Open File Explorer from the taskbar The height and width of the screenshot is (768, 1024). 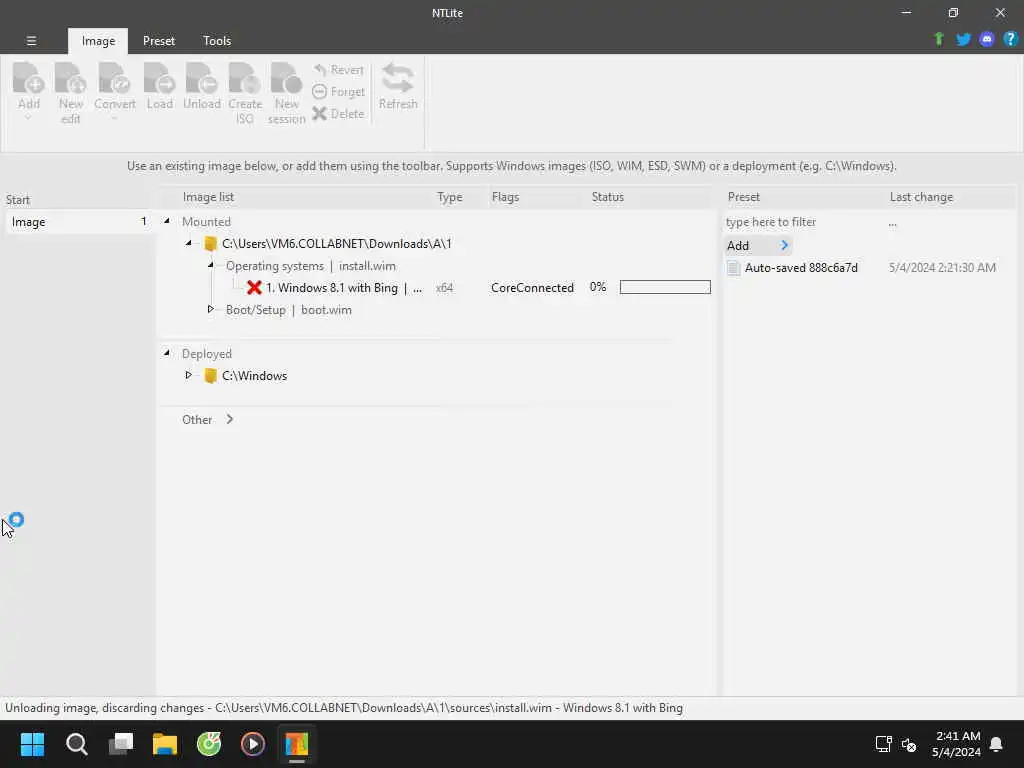pos(165,744)
